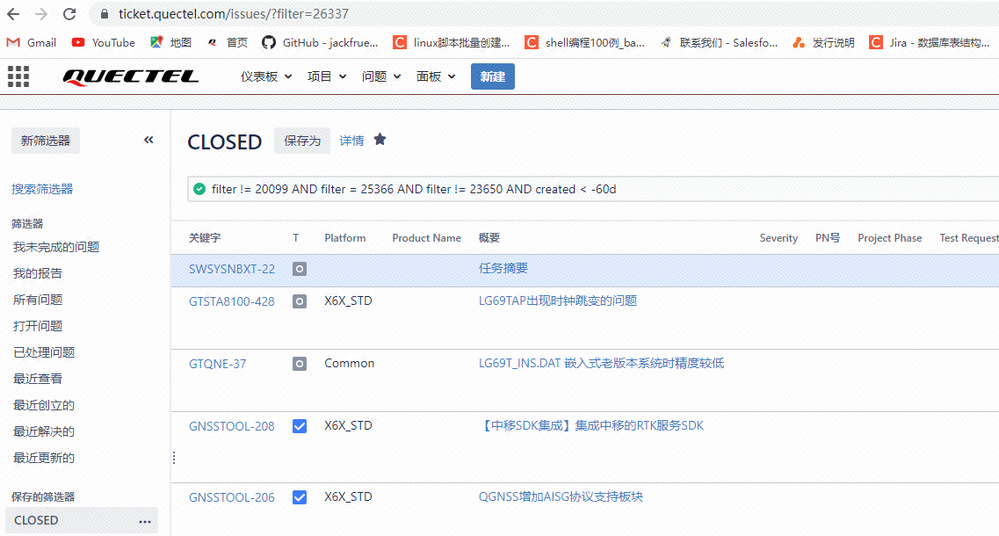Sort by Platform column header

[345, 238]
